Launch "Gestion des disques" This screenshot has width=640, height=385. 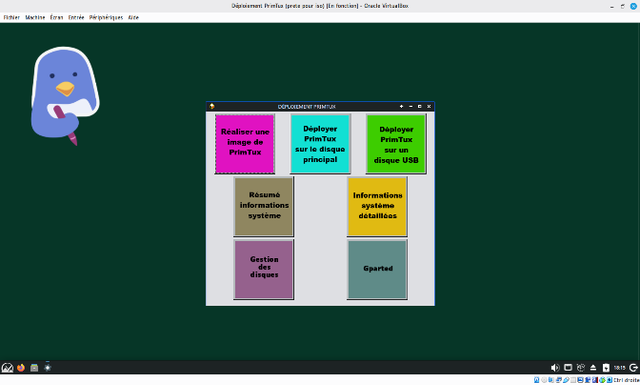[264, 269]
